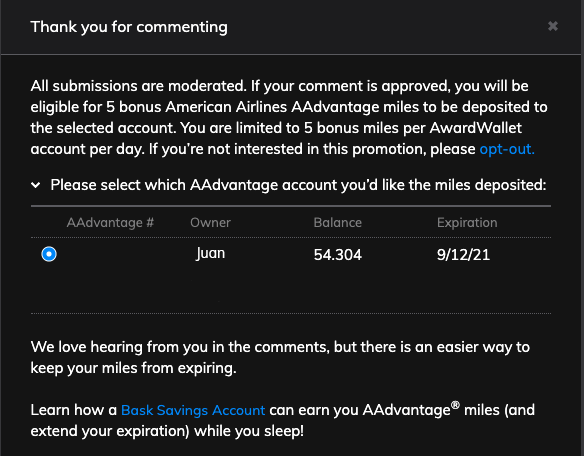This screenshot has width=584, height=456.
Task: Click the We love hearing from you paragraph
Action: pos(280,357)
